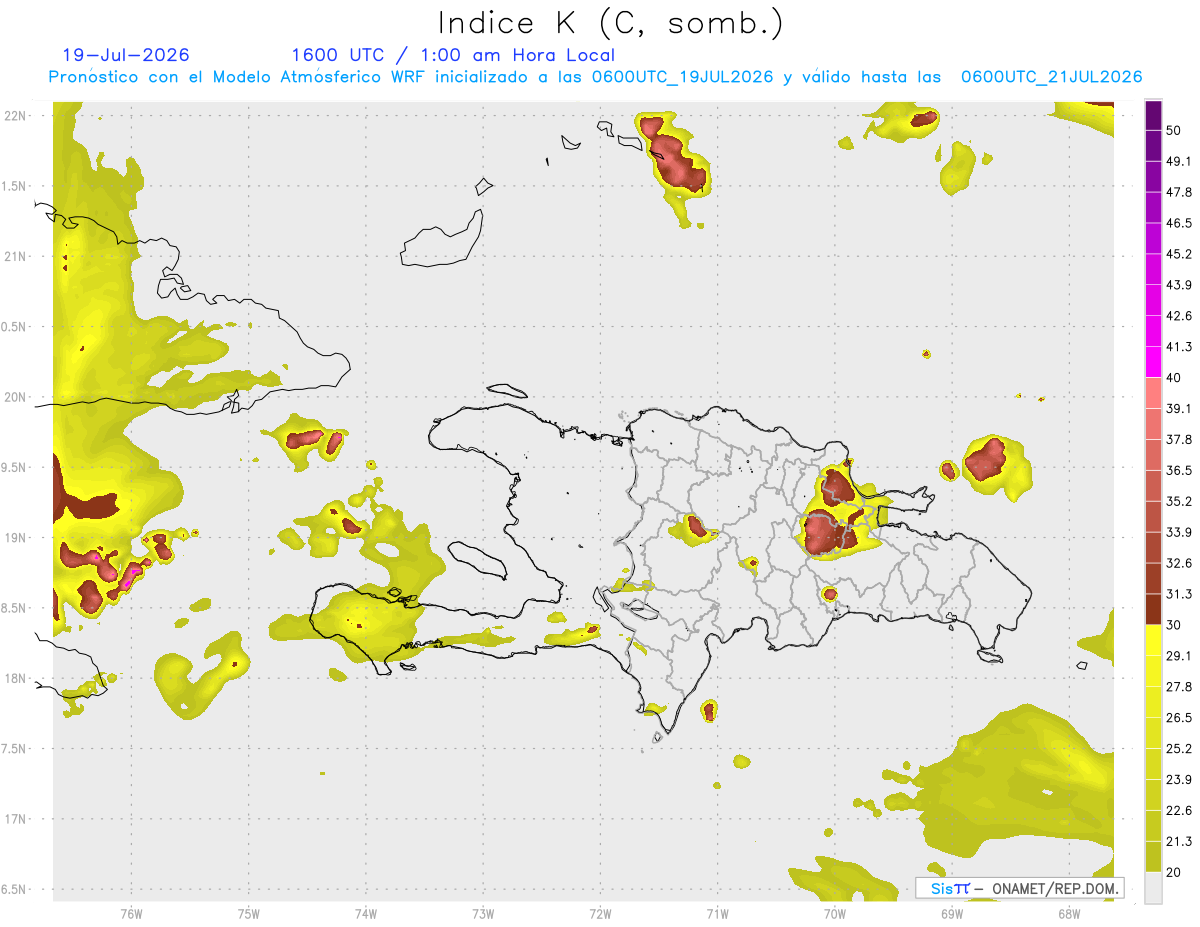Click the "20N" latitude label
1200x927 pixels.
coord(16,397)
